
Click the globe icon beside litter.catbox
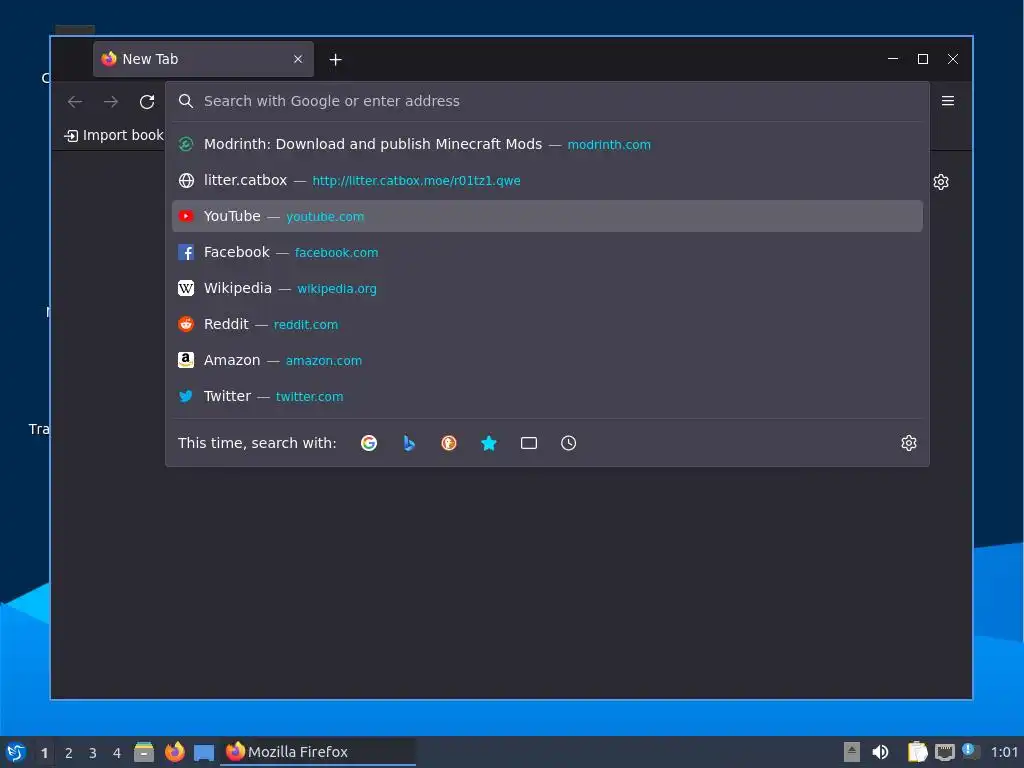[186, 180]
